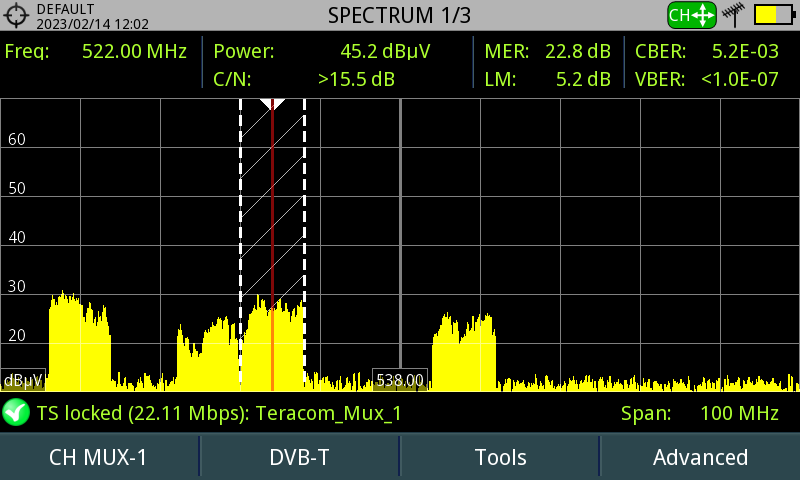Tap the CBER value 5.2E-03

coord(745,51)
